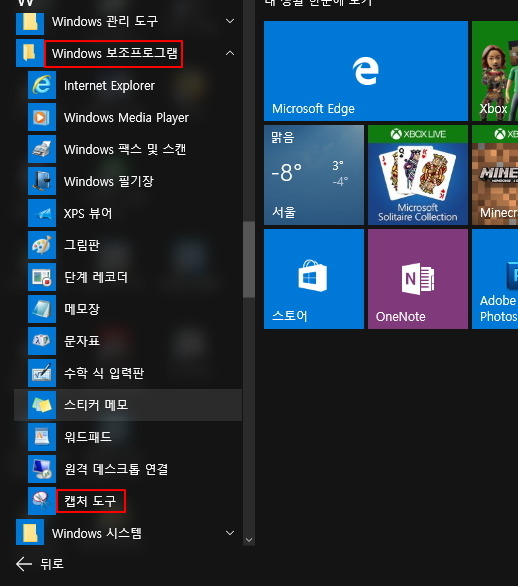Click the app list scrollbar thumb
The height and width of the screenshot is (586, 518).
pos(249,260)
